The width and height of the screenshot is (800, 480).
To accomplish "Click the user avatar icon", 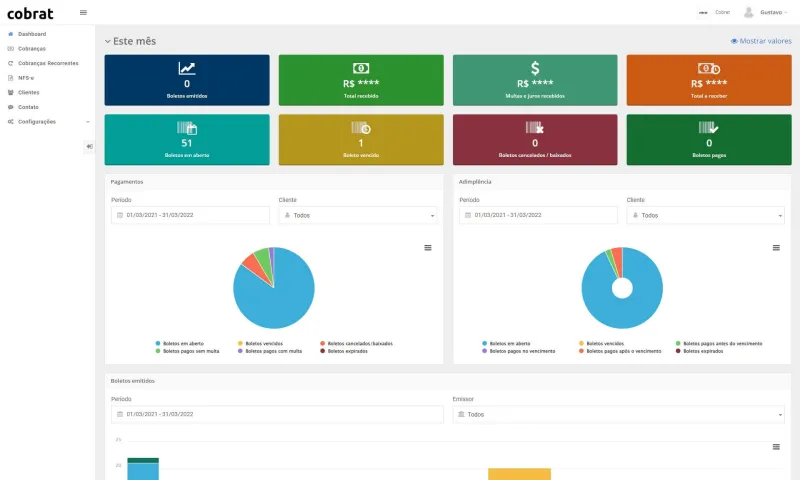I will 748,12.
